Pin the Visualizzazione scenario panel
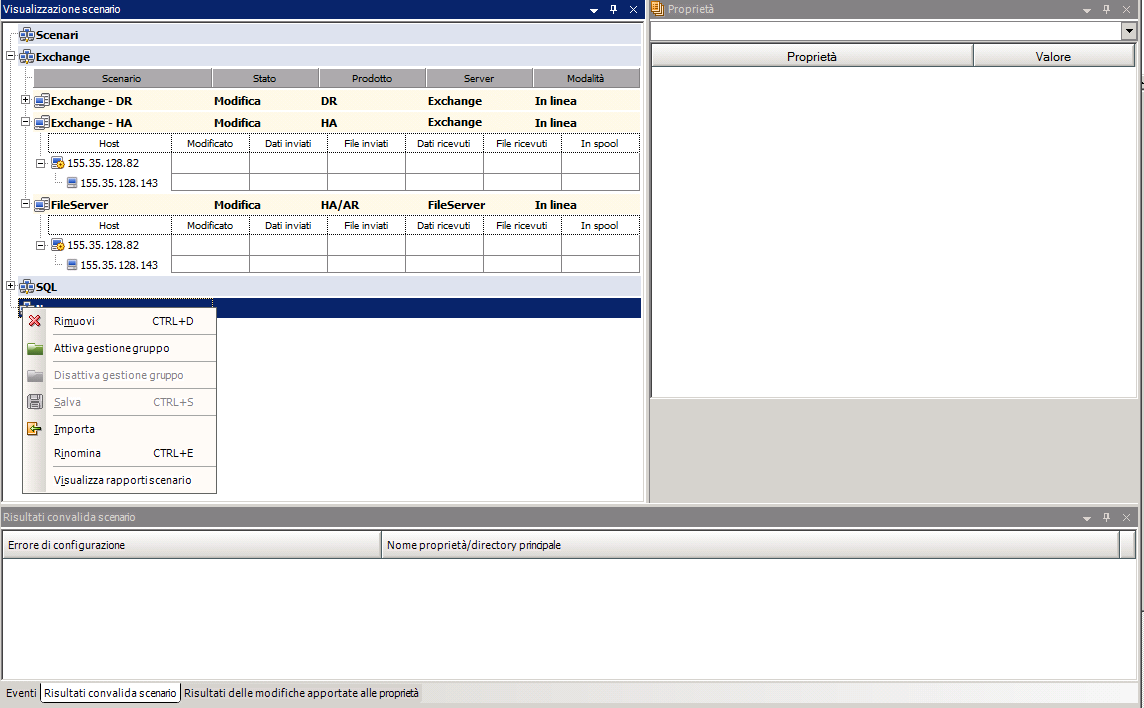This screenshot has height=708, width=1144. [x=614, y=9]
